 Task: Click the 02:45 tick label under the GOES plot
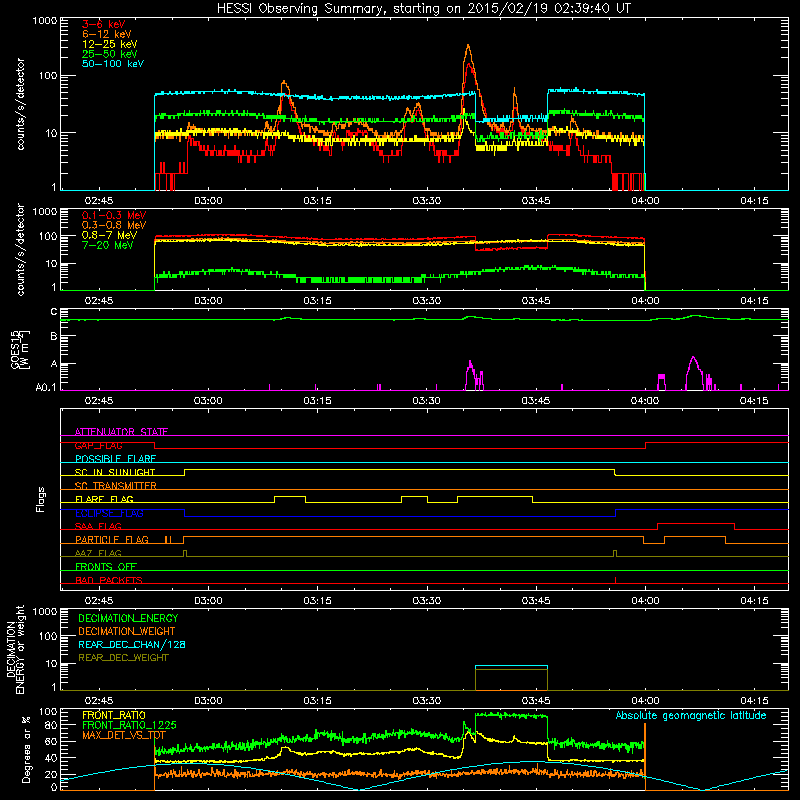(98, 401)
